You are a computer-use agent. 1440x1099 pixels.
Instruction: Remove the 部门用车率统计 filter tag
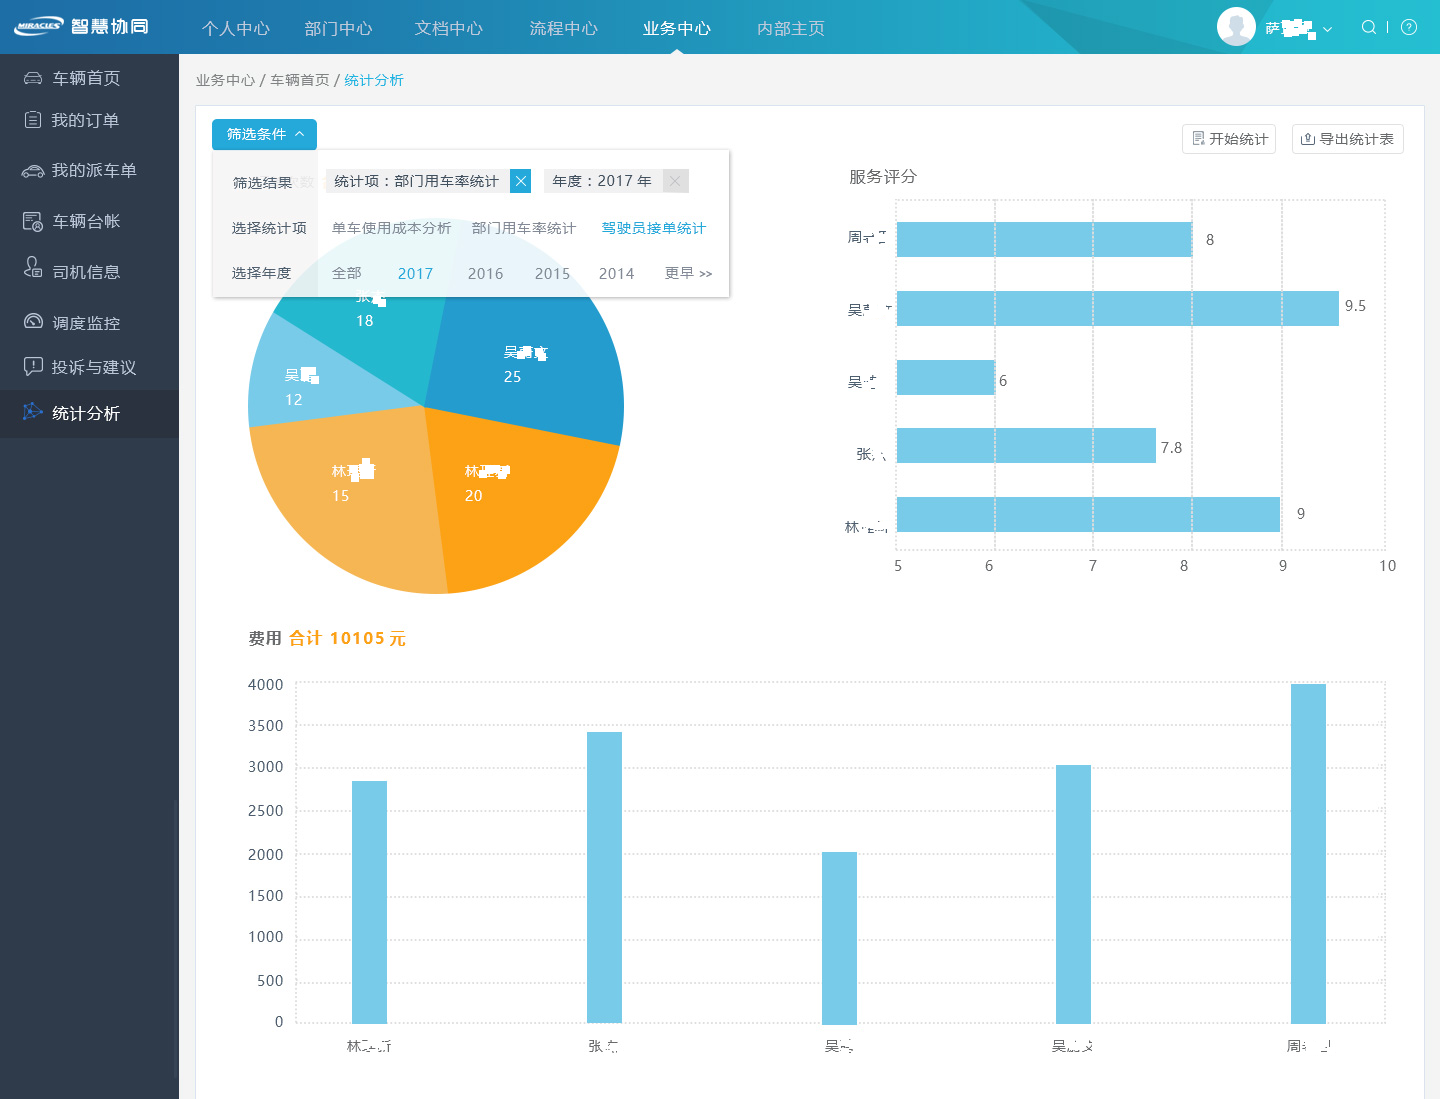pos(520,181)
